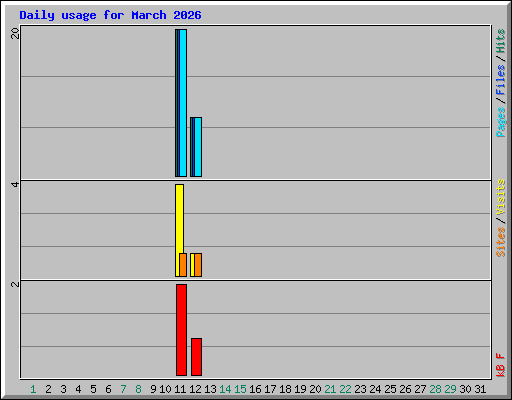Click the day 11 yellow visits bar
512x400 pixels.
click(x=179, y=230)
